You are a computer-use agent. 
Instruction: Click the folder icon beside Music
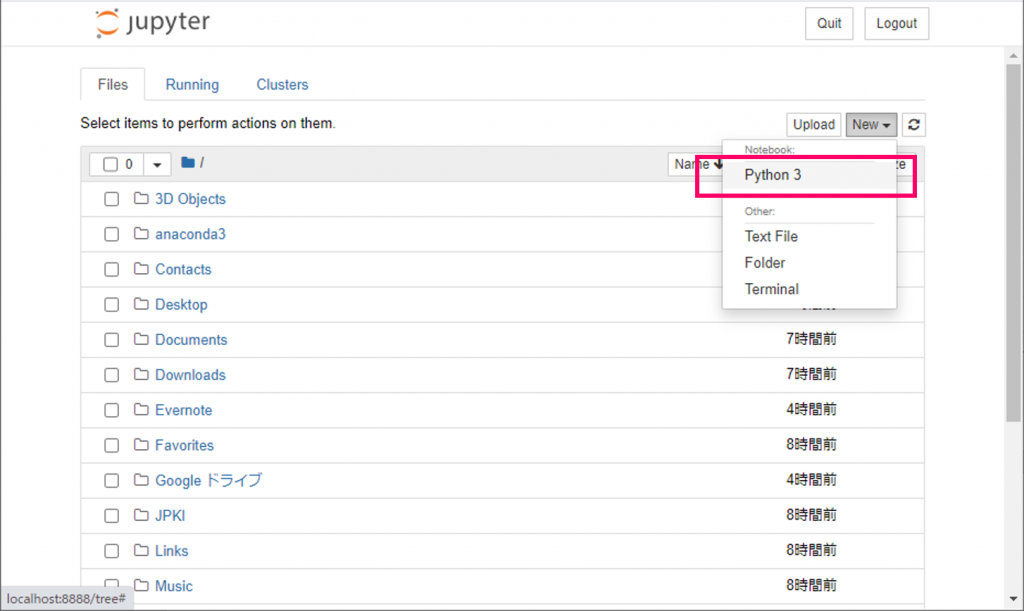point(141,586)
